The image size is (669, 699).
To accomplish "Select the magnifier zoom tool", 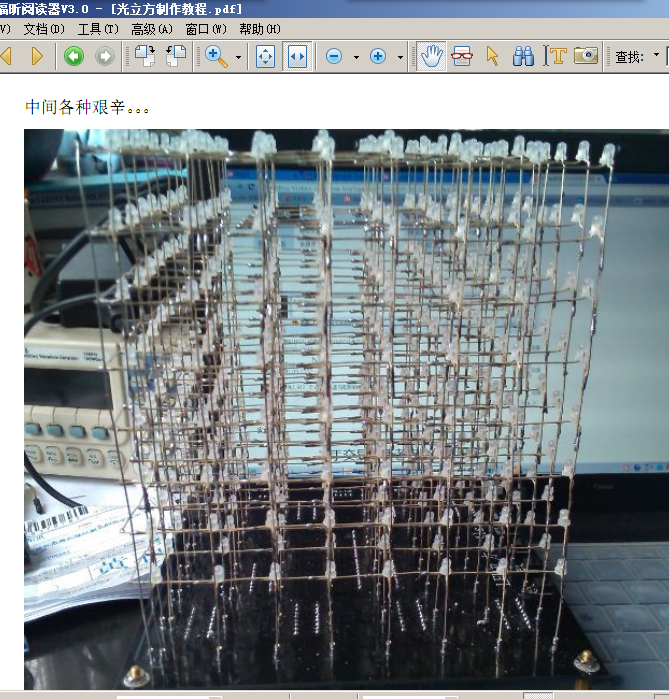I will pos(216,57).
